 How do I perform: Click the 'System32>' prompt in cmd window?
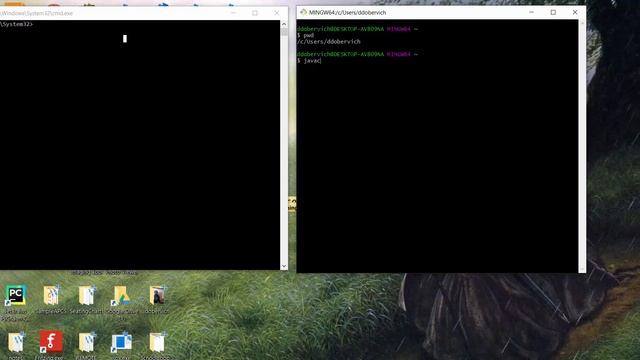pos(16,24)
